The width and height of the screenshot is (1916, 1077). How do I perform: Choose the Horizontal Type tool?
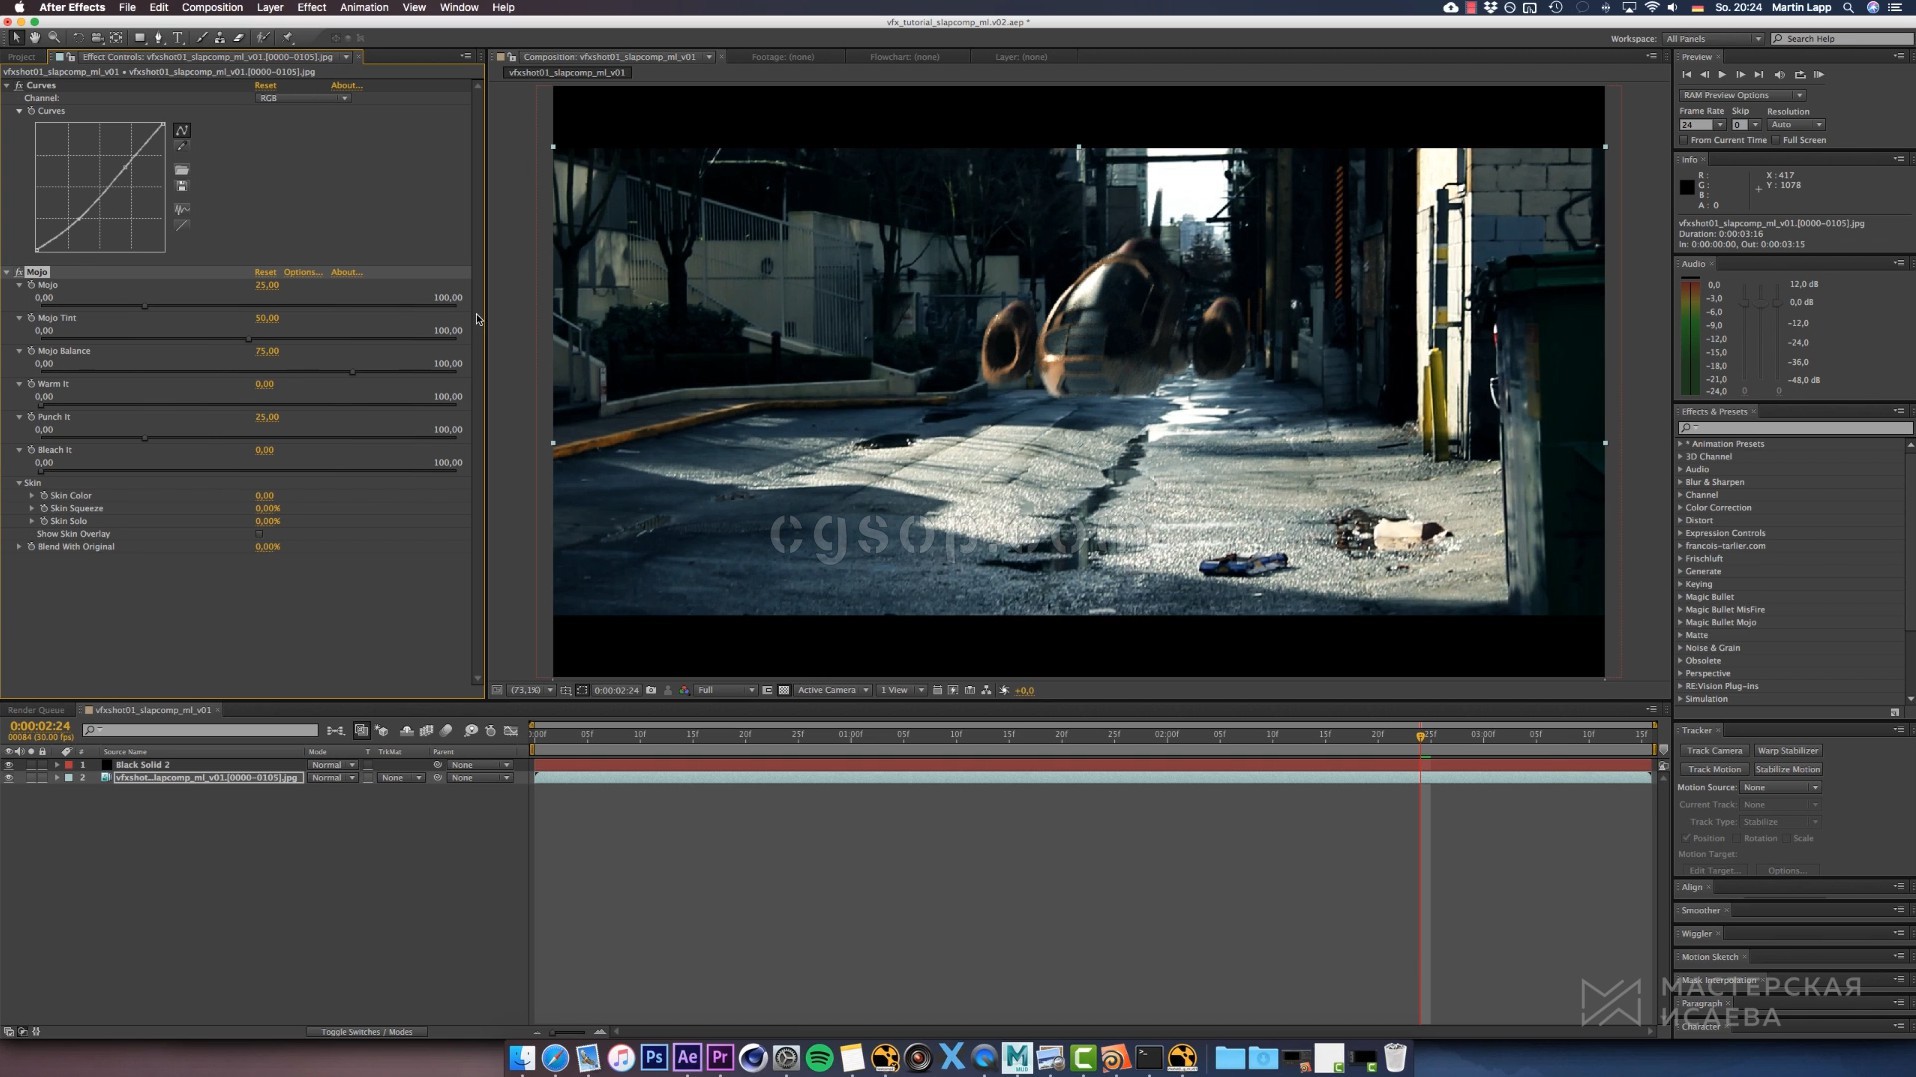click(178, 38)
